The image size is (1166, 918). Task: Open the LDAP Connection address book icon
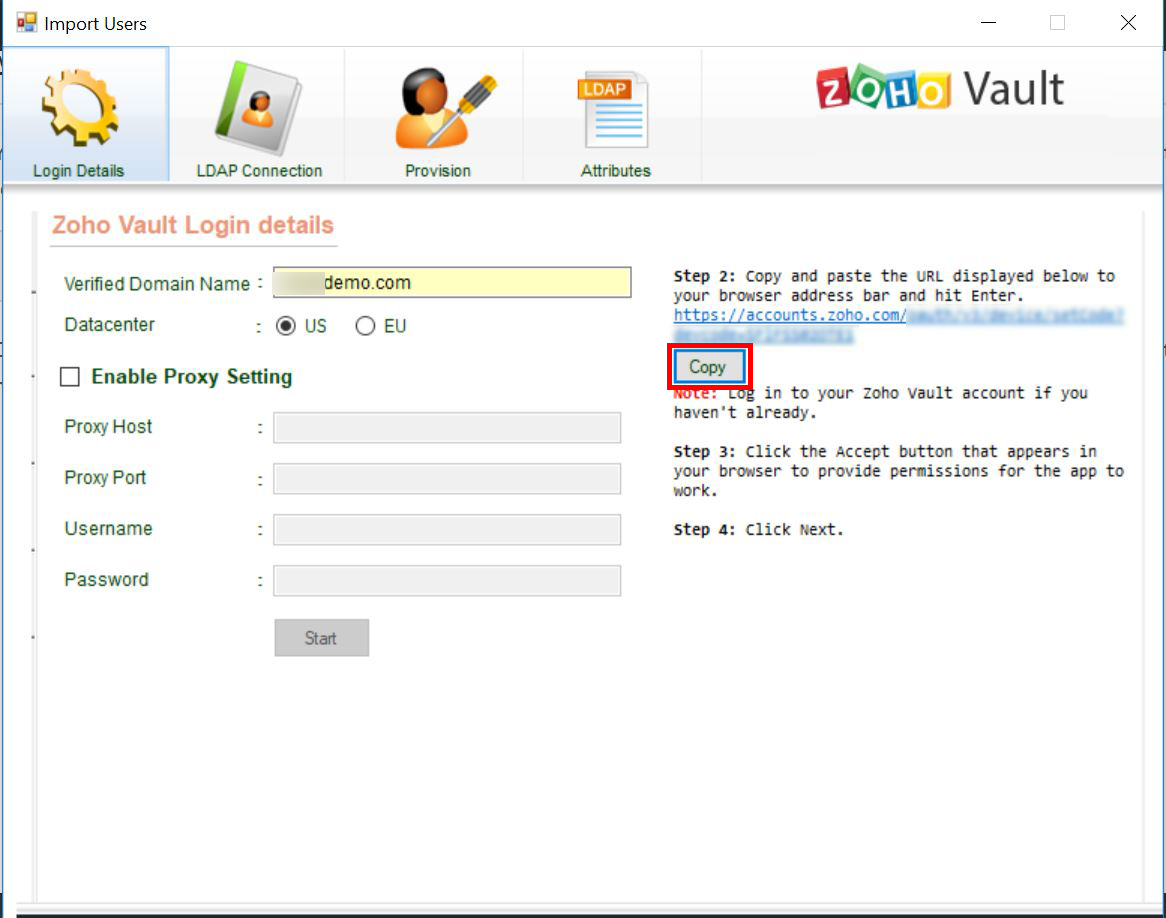[x=258, y=108]
